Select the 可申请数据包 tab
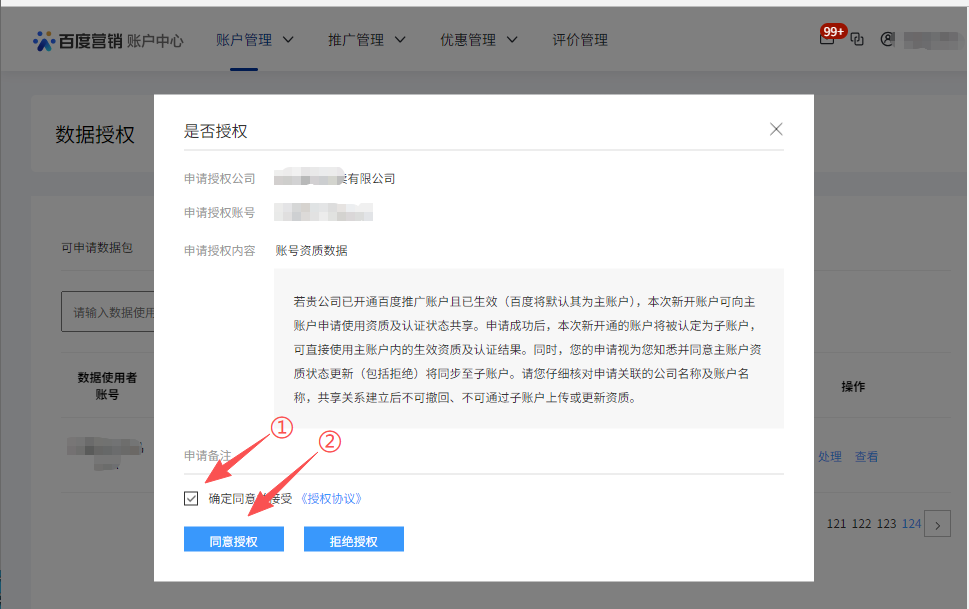This screenshot has width=969, height=609. point(96,248)
